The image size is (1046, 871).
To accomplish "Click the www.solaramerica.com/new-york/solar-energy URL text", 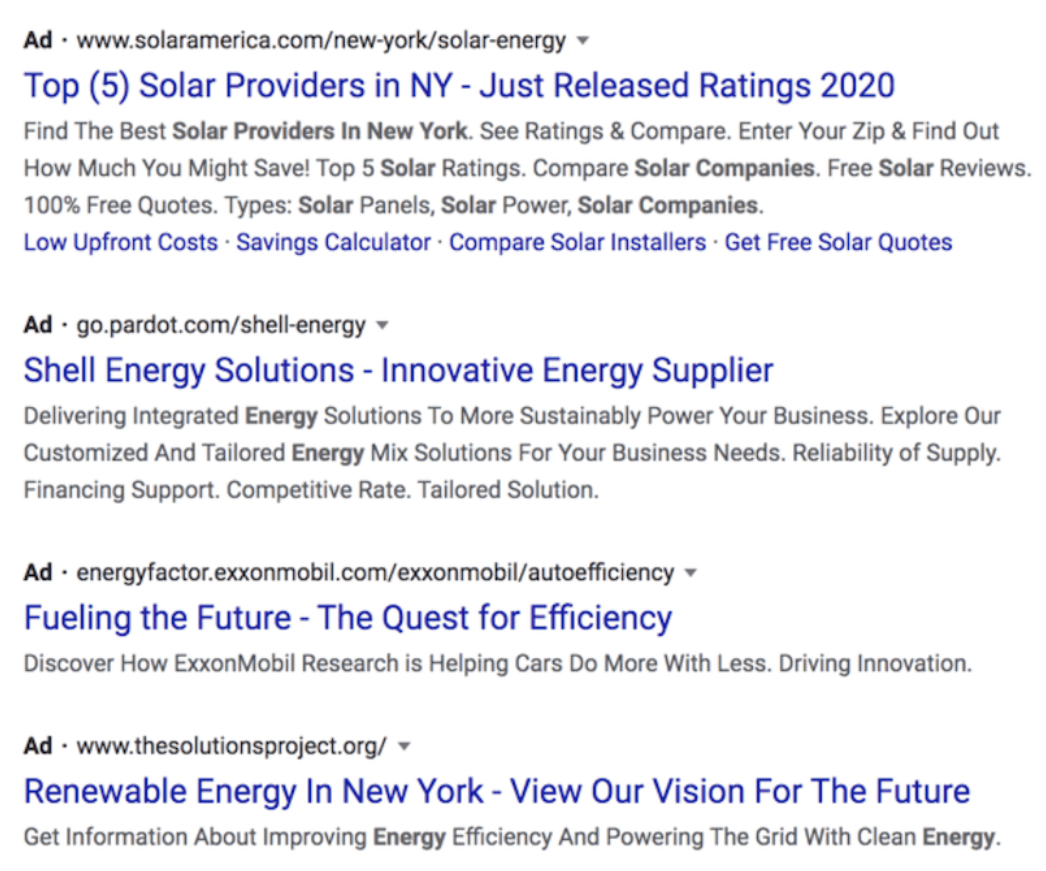I will [321, 41].
